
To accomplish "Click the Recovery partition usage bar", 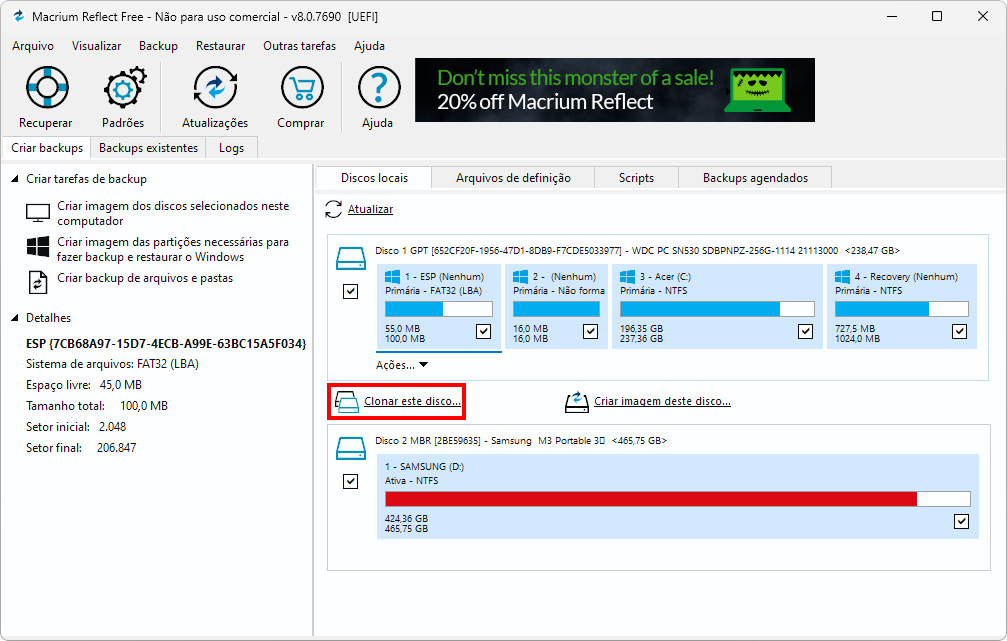I will (901, 309).
